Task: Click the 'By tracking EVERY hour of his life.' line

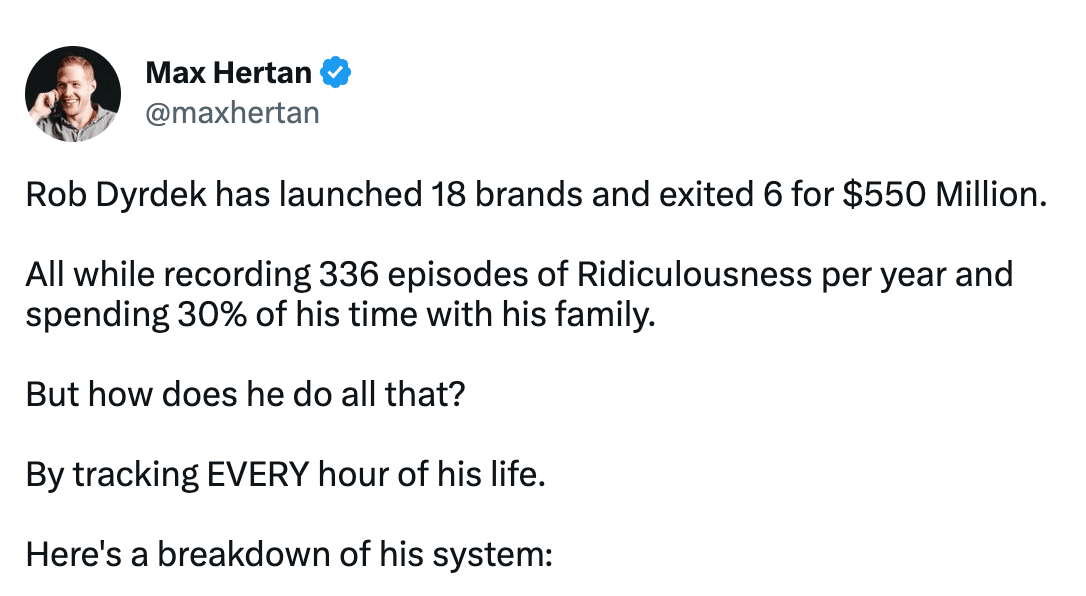Action: point(285,476)
